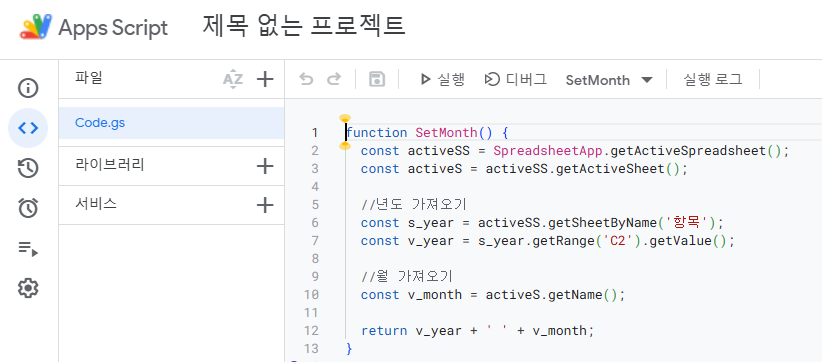Click the 파일 section header
The width and height of the screenshot is (822, 362).
(89, 79)
